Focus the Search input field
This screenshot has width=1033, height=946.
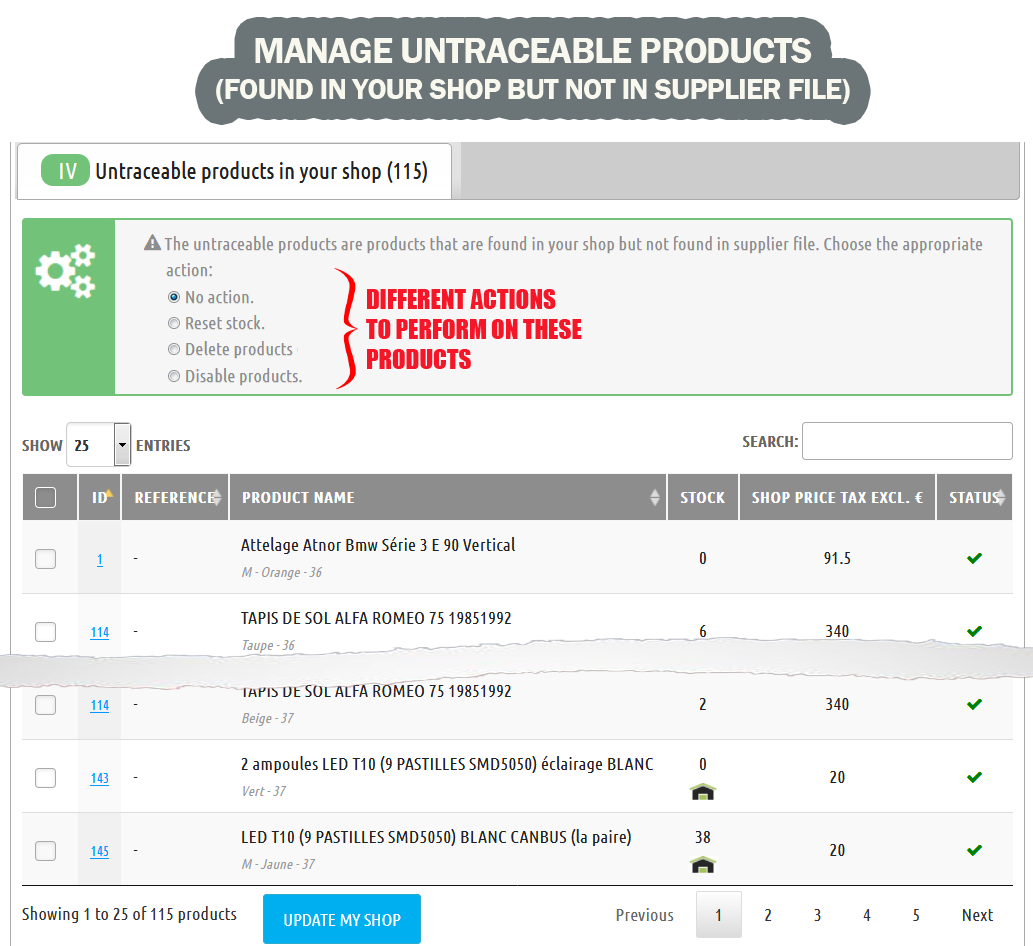pyautogui.click(x=907, y=441)
